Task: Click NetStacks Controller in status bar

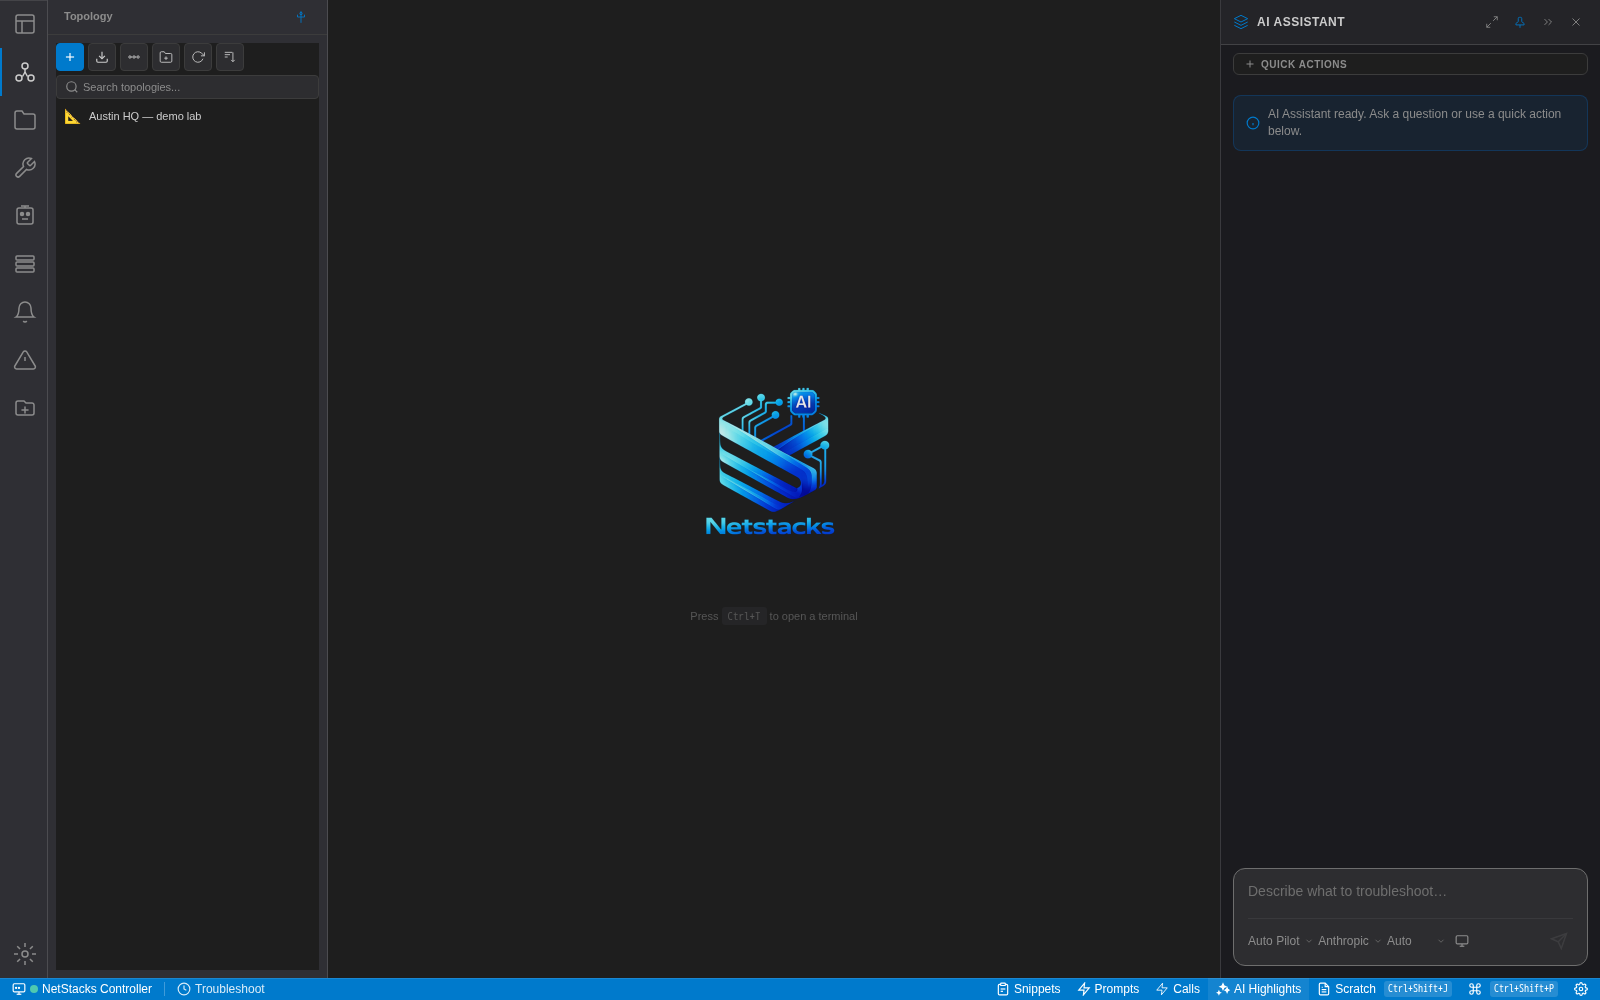Action: pos(82,989)
